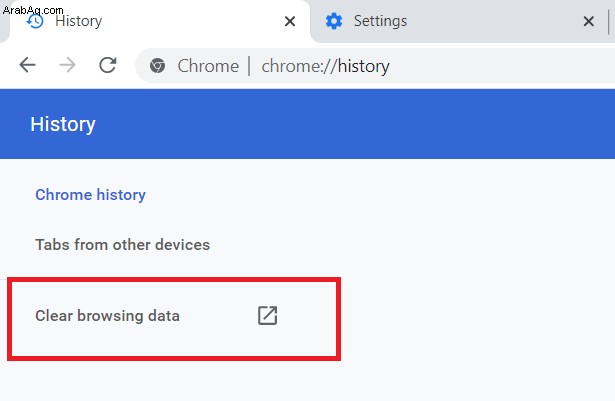Viewport: 615px width, 401px height.
Task: Click the Chrome logo in address bar
Action: 157,66
